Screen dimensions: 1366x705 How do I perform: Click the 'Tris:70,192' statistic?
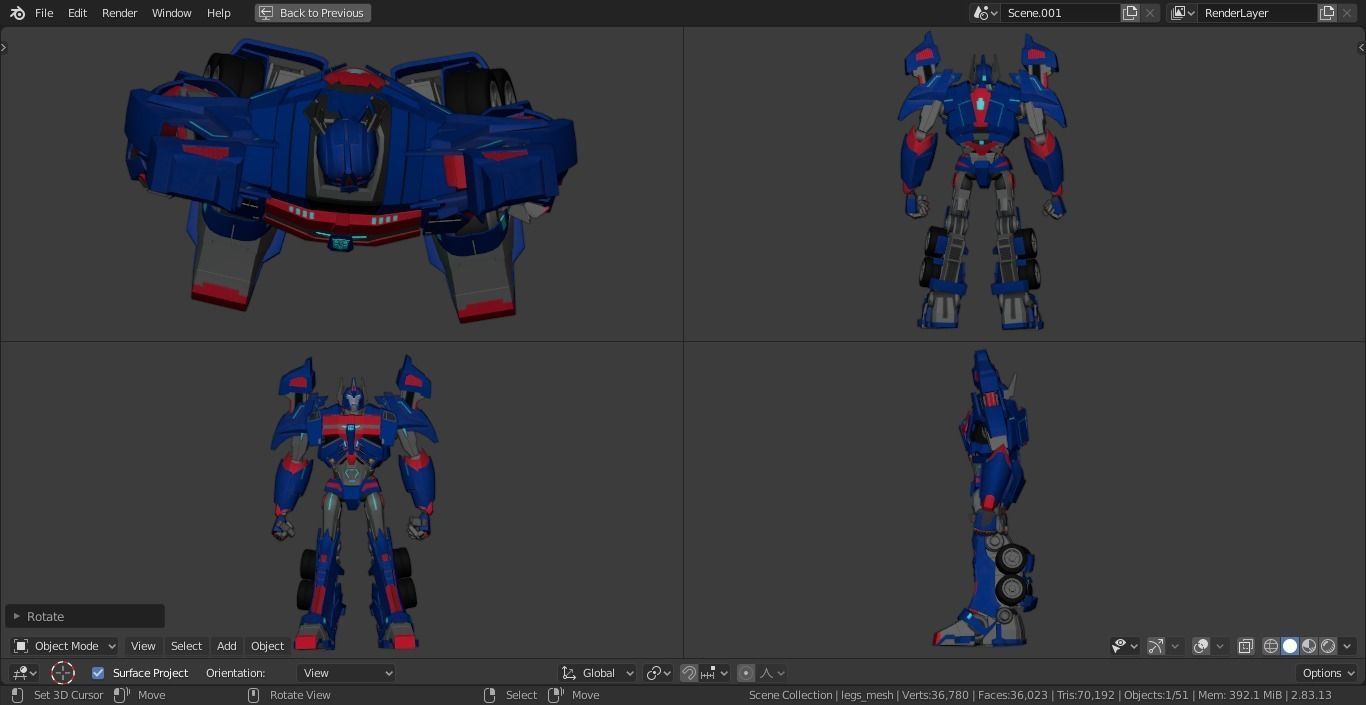[1085, 695]
